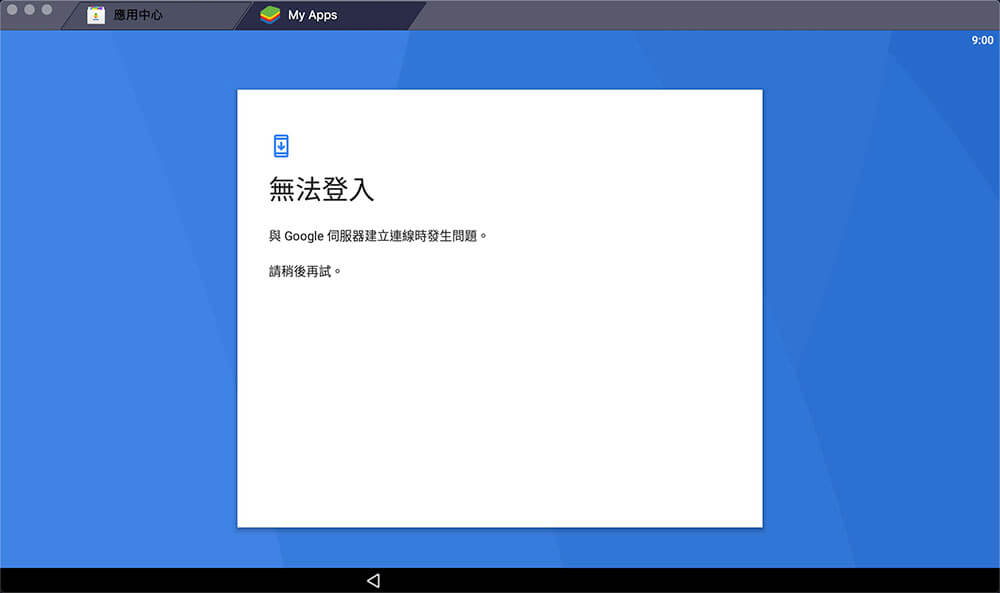1000x593 pixels.
Task: Click the 無法登入 heading
Action: (321, 189)
